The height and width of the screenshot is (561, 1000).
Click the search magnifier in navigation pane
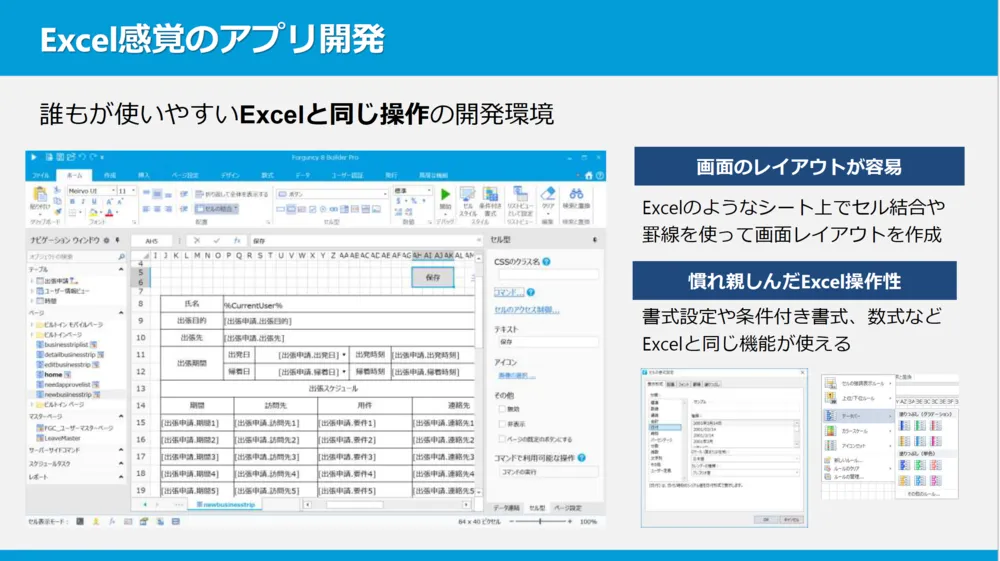[121, 257]
